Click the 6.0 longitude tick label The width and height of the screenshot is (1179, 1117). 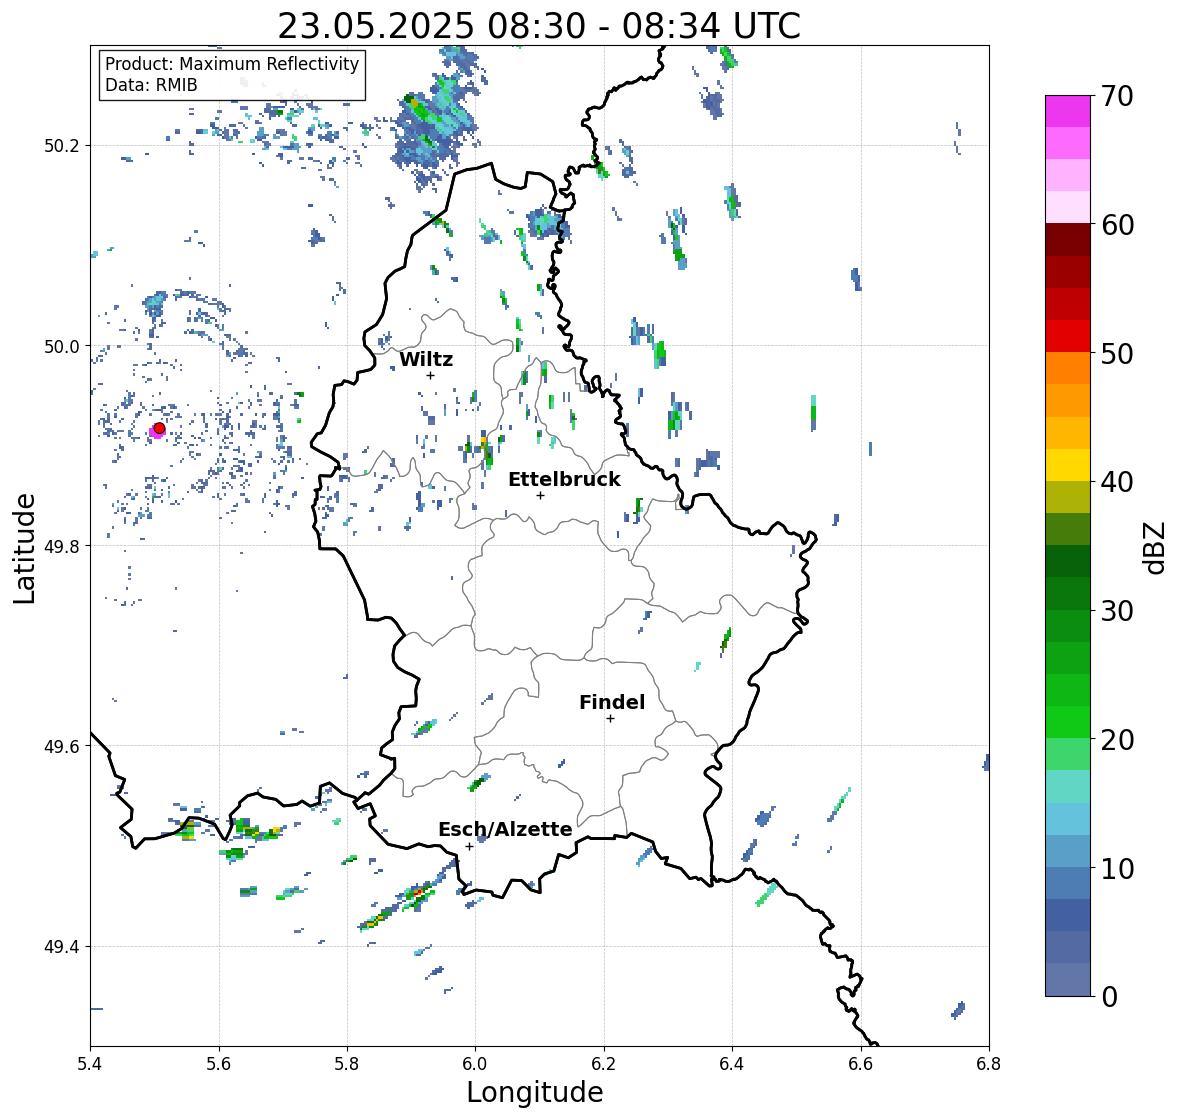[x=475, y=1063]
